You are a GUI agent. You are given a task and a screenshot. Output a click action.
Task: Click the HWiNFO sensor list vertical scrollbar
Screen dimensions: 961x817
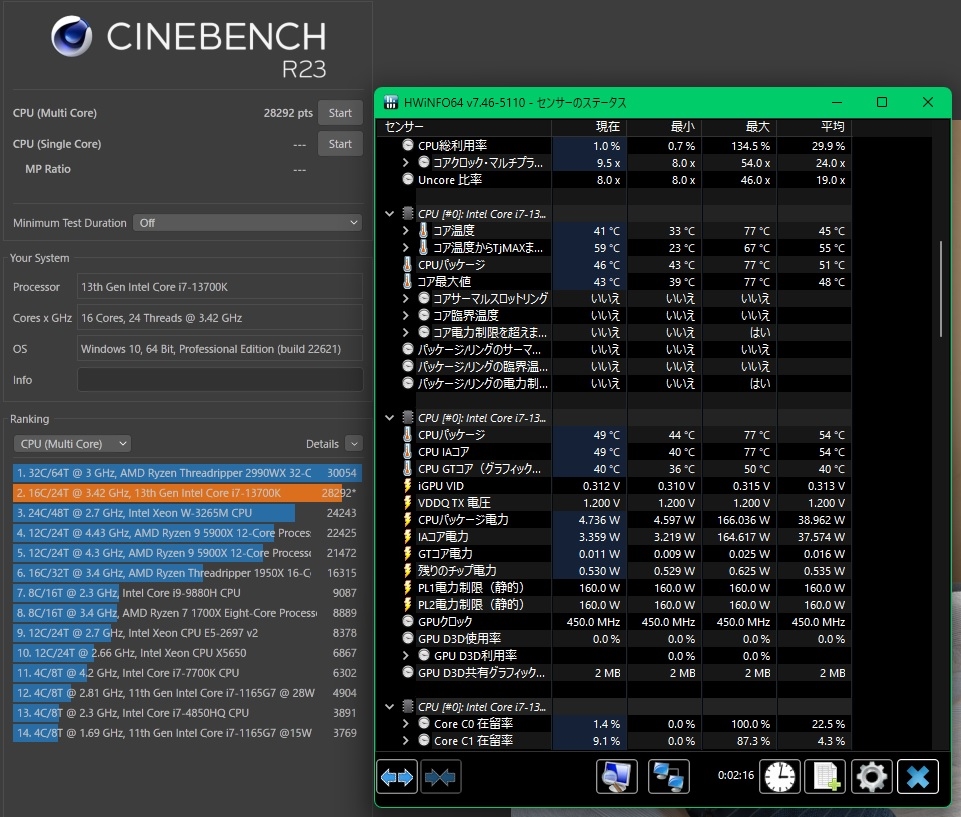(941, 288)
